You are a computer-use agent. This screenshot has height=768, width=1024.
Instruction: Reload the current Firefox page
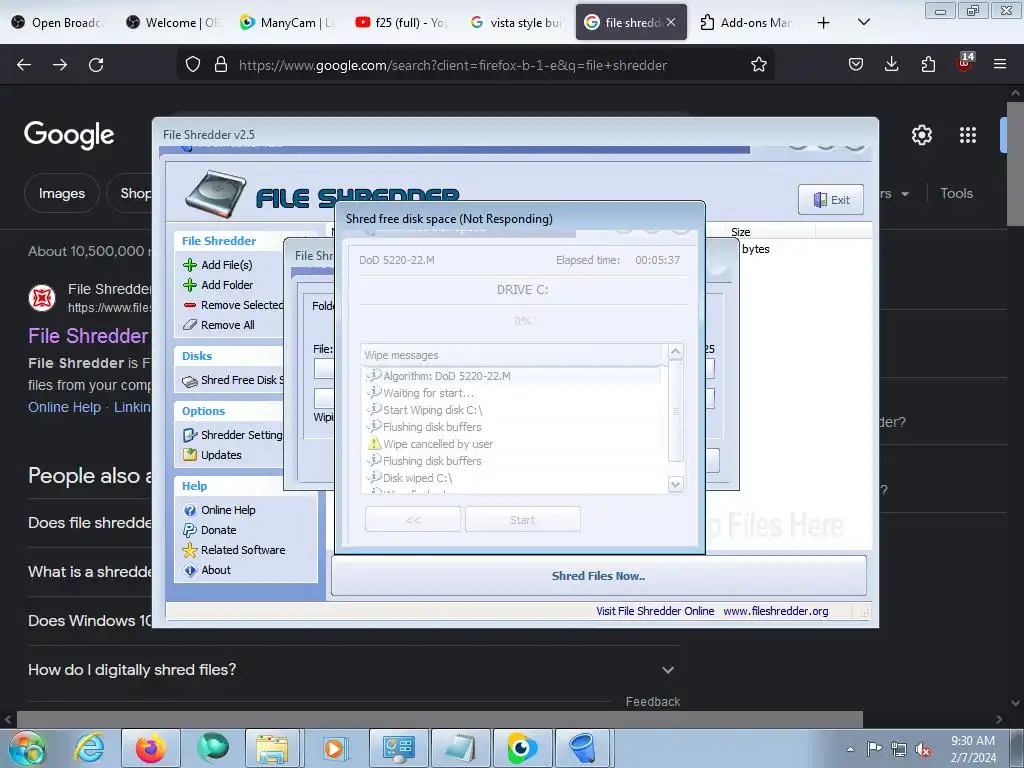tap(96, 65)
